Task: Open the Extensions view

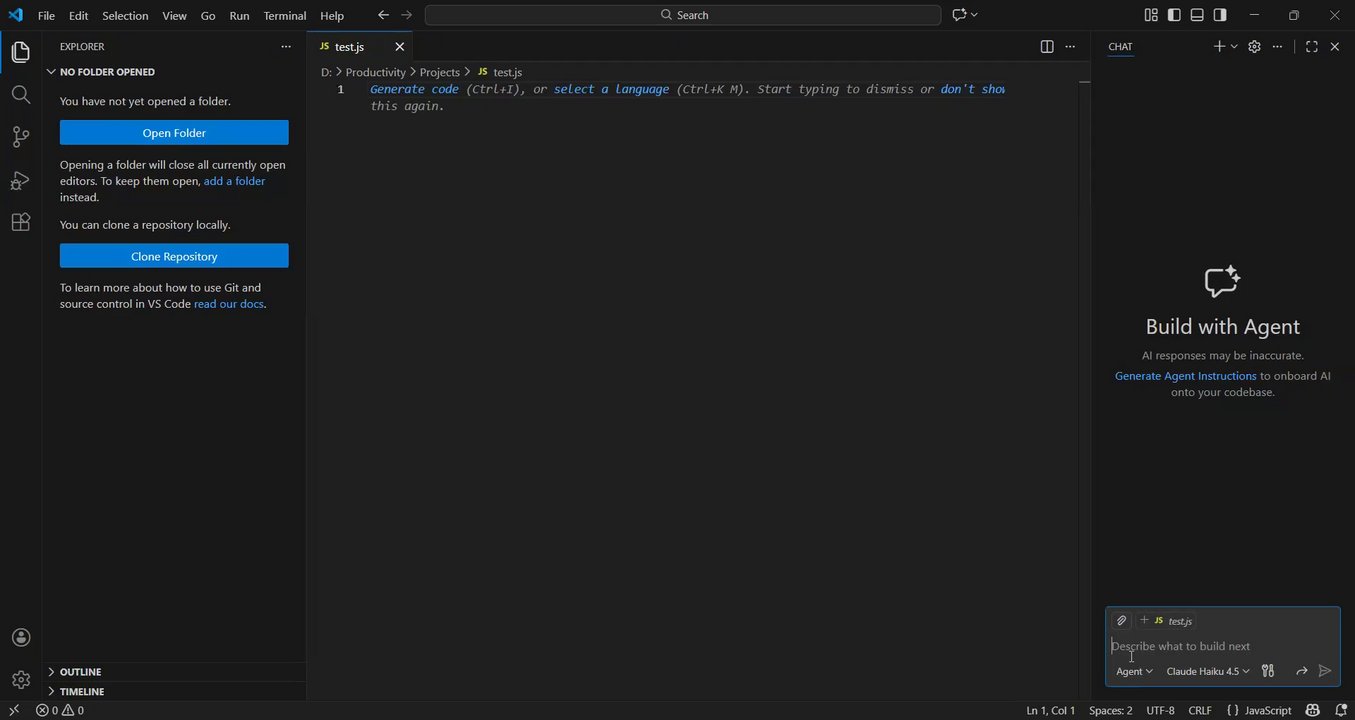Action: coord(20,222)
